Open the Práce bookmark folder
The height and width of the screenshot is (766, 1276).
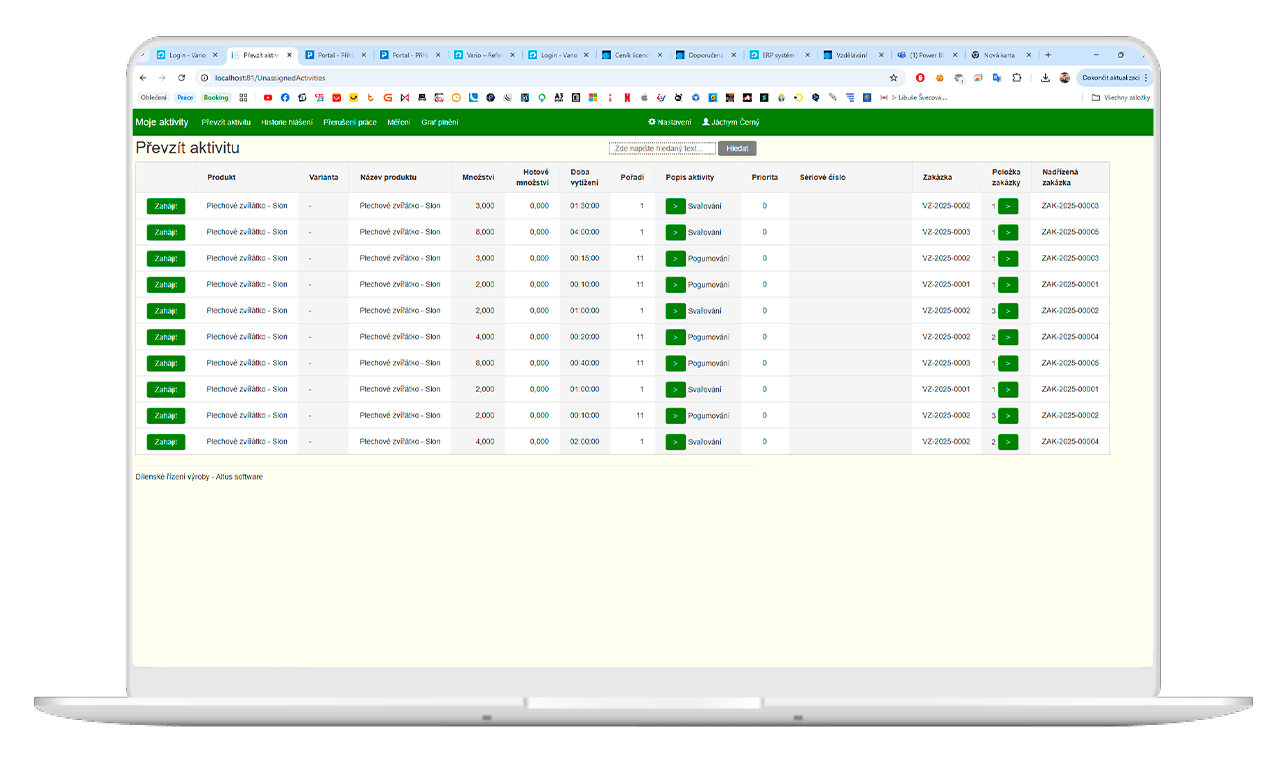pyautogui.click(x=185, y=98)
